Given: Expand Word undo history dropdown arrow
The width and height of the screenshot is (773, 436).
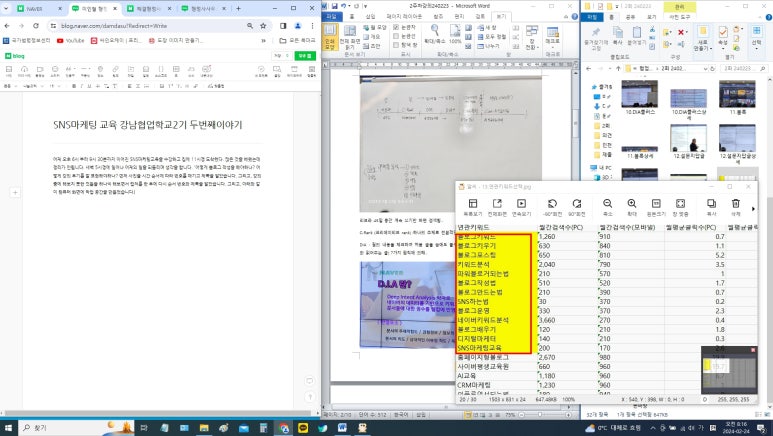Looking at the screenshot, I should pos(350,6).
